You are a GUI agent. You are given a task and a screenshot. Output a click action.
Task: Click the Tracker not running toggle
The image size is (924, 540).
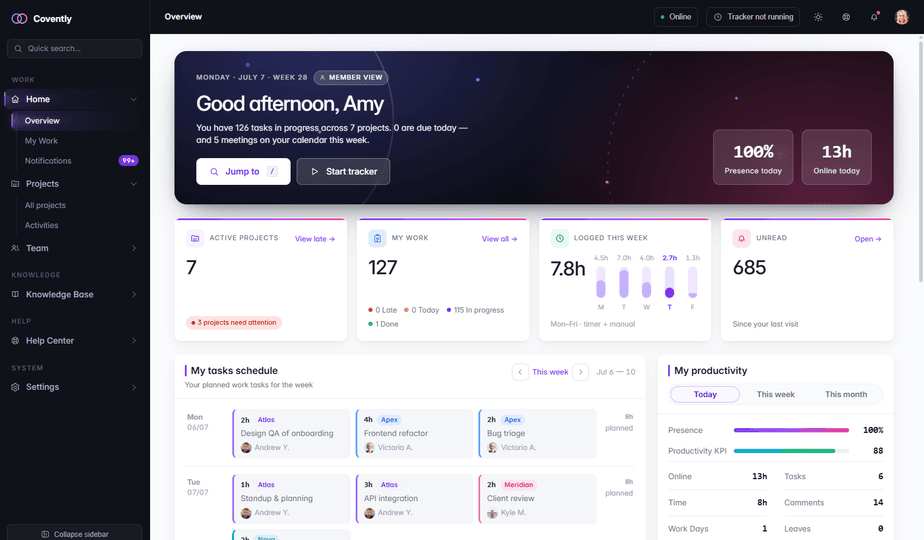point(753,17)
